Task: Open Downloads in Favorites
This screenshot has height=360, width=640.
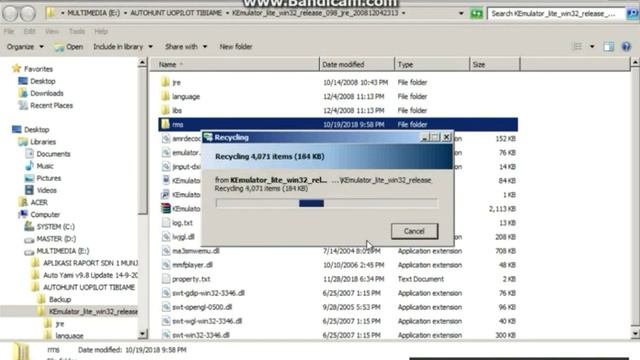Action: (x=47, y=93)
